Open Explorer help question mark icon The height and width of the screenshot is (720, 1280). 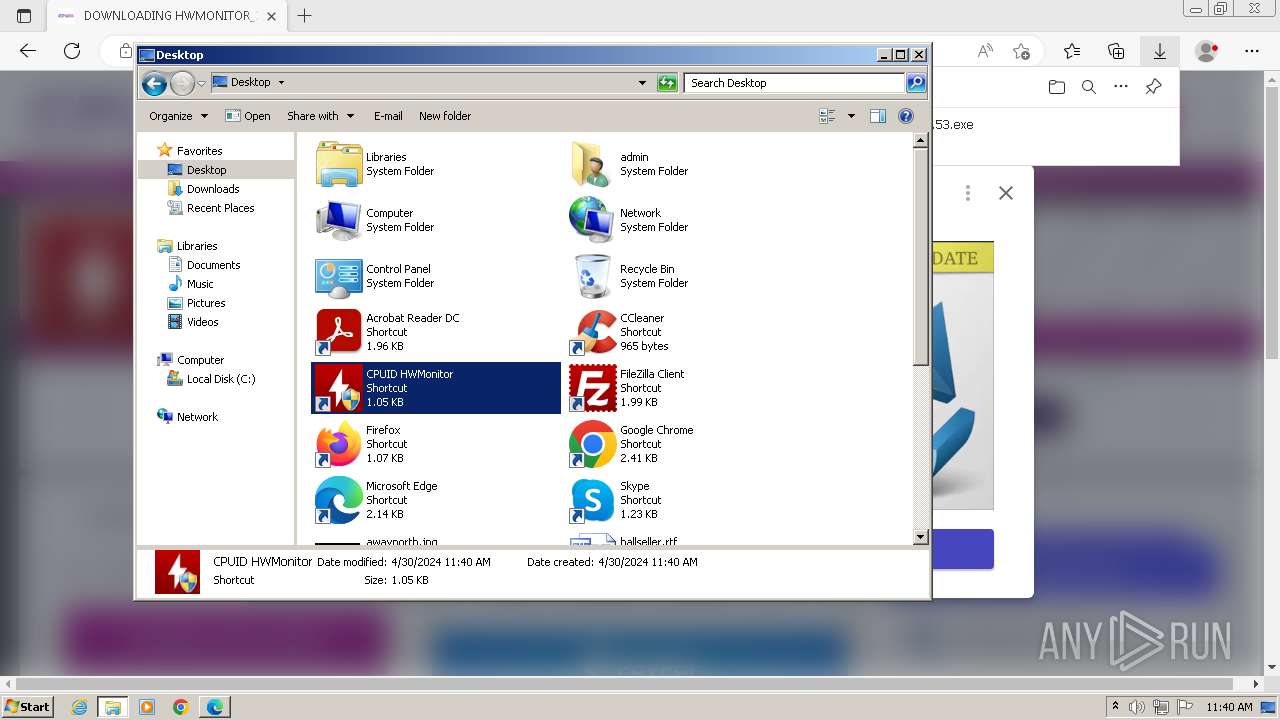tap(906, 116)
